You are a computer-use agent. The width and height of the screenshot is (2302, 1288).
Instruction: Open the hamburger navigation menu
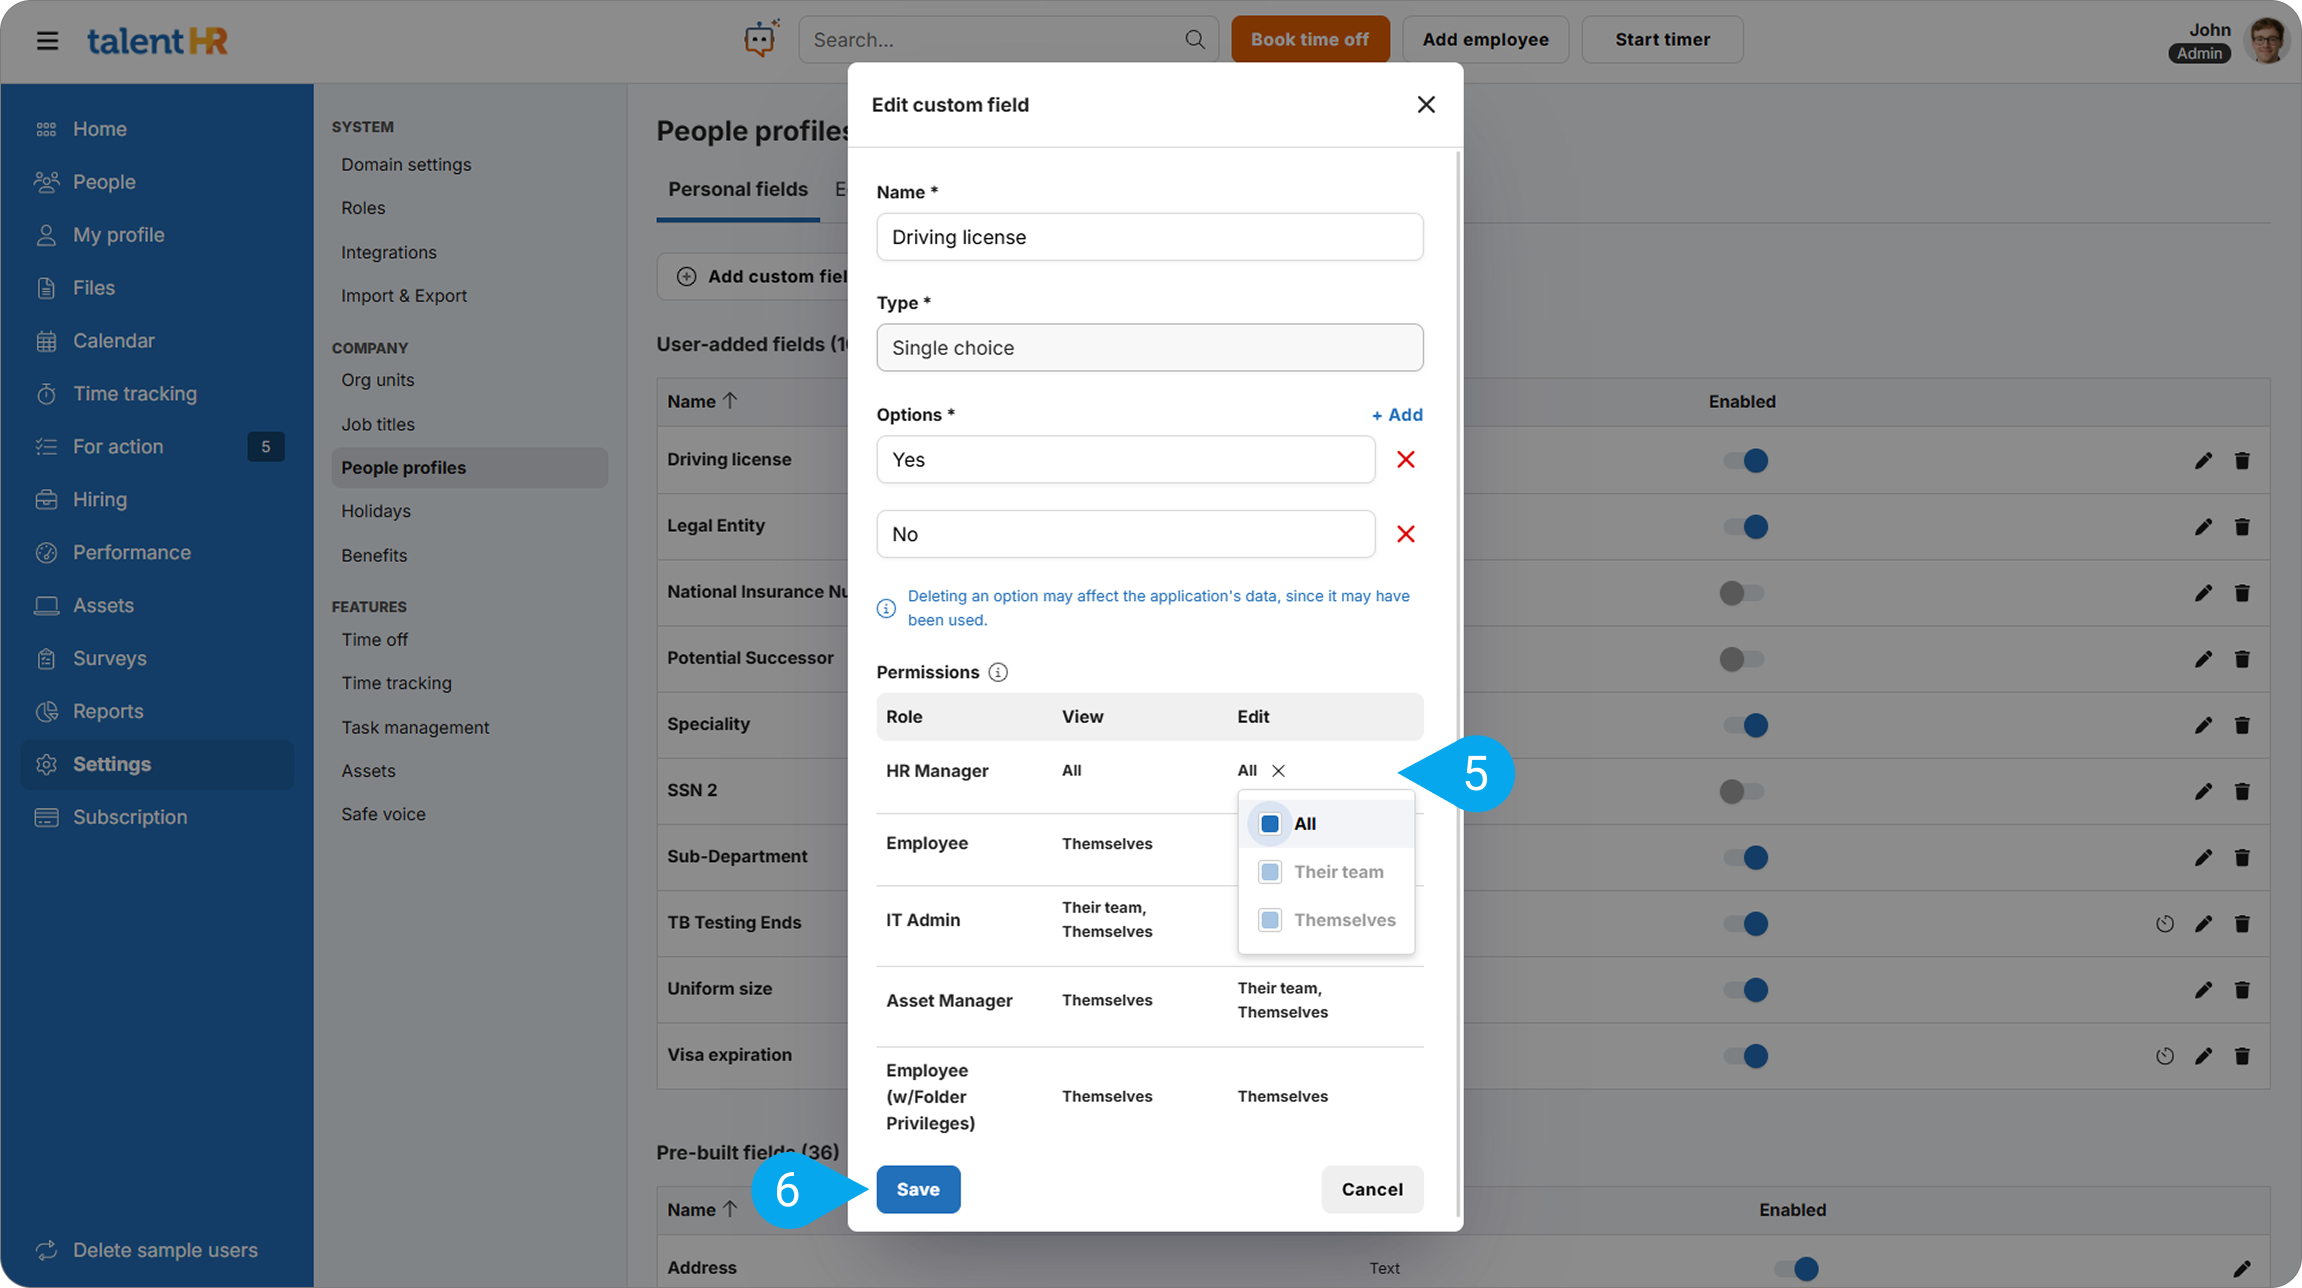47,41
